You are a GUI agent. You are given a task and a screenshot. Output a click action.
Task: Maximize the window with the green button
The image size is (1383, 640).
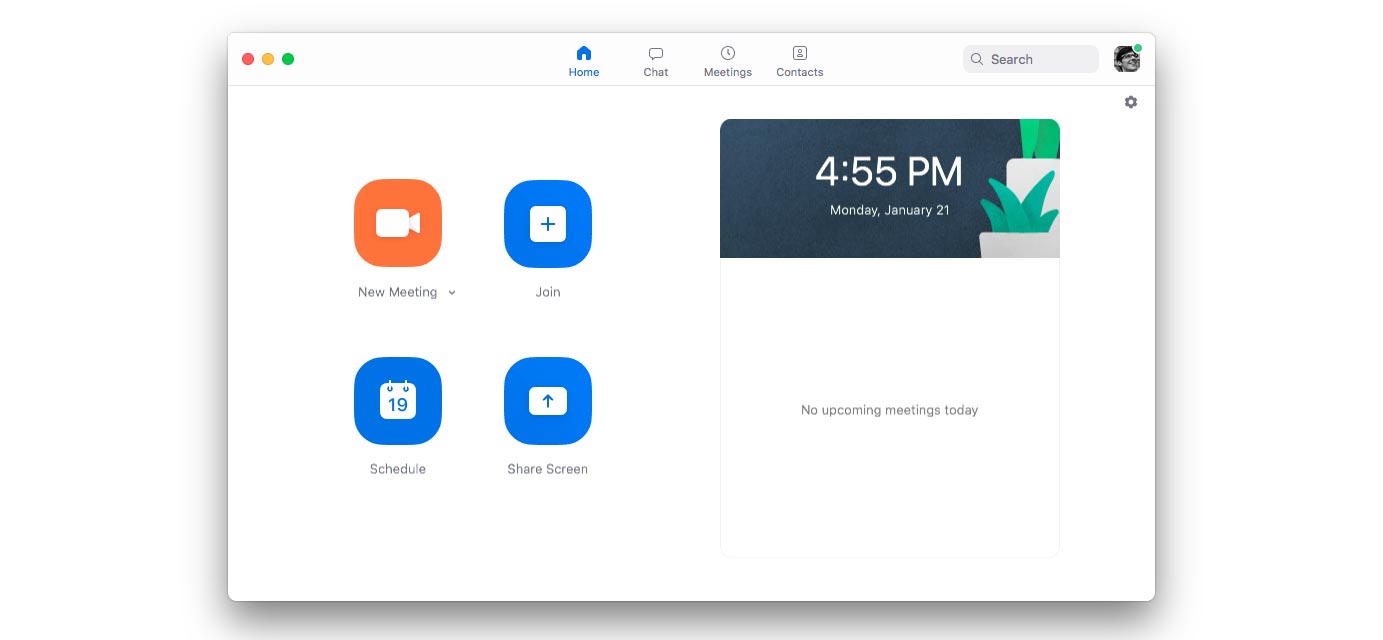pos(288,59)
